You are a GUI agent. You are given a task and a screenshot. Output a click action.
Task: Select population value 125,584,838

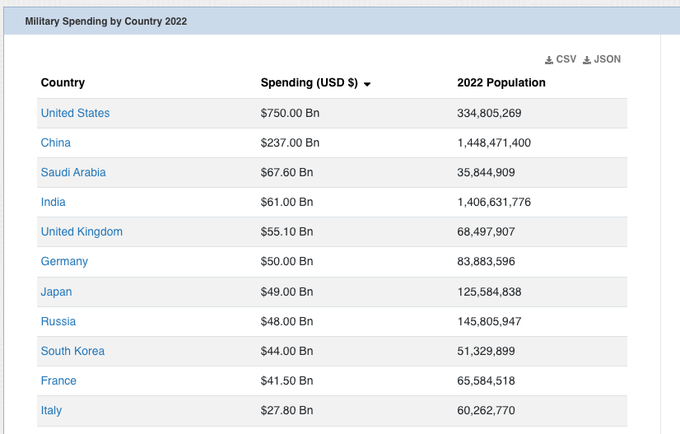pos(489,292)
